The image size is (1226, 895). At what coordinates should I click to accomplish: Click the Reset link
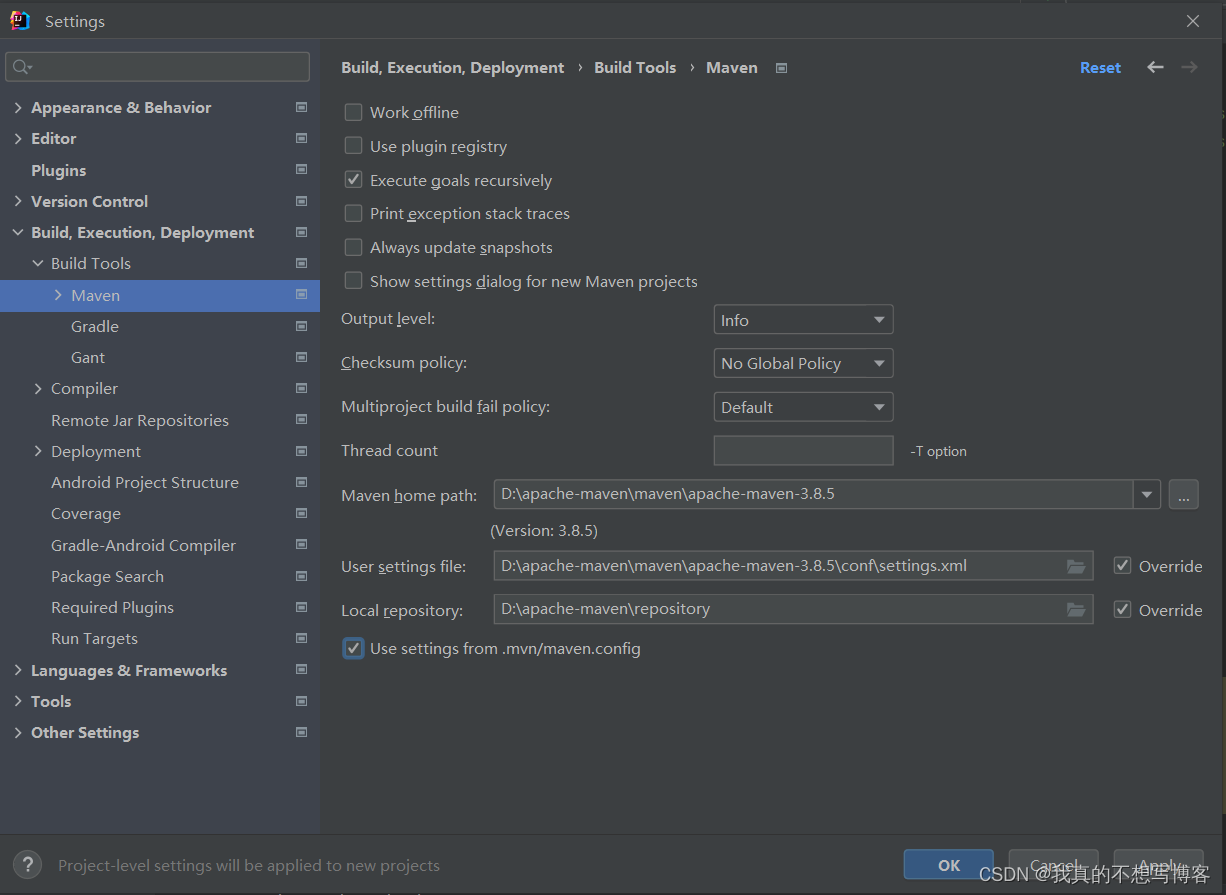1100,67
